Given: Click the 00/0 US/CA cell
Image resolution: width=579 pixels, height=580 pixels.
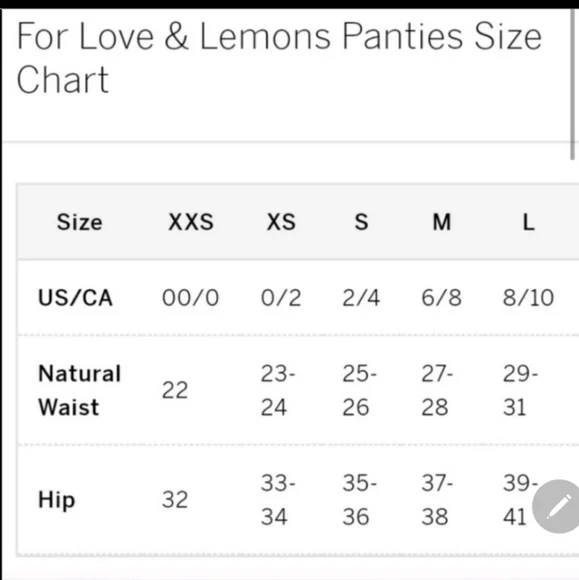Looking at the screenshot, I should [191, 298].
